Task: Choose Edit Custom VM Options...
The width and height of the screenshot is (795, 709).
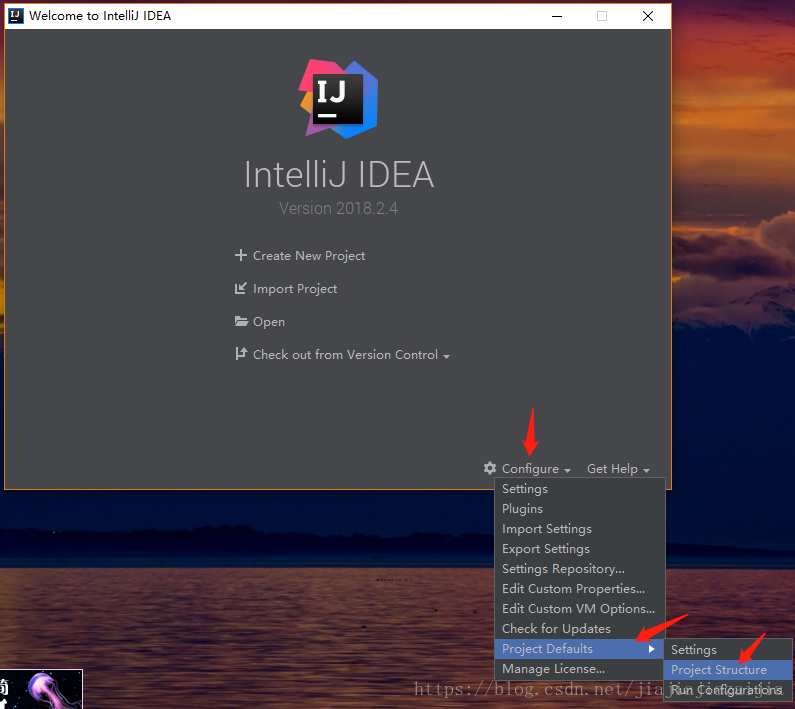Action: (580, 609)
